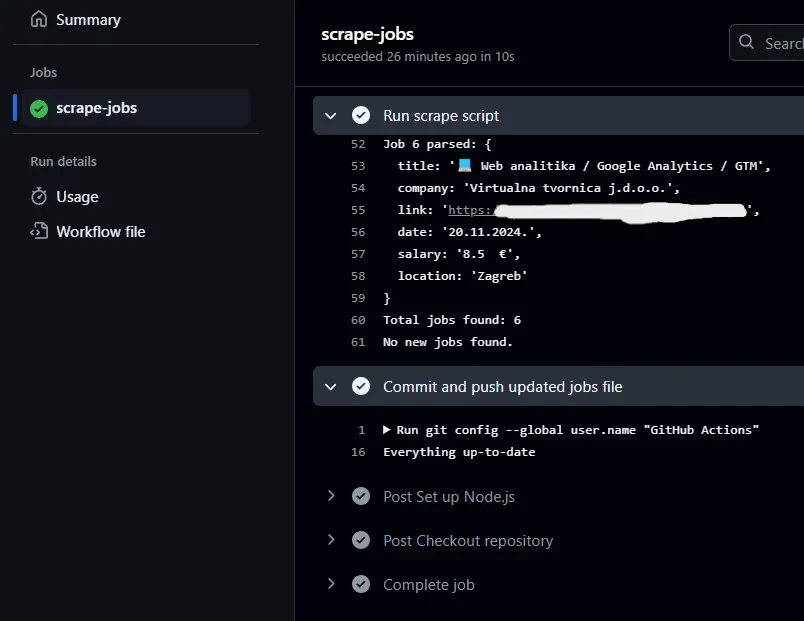Click checkmark icon on Run scrape script

361,116
